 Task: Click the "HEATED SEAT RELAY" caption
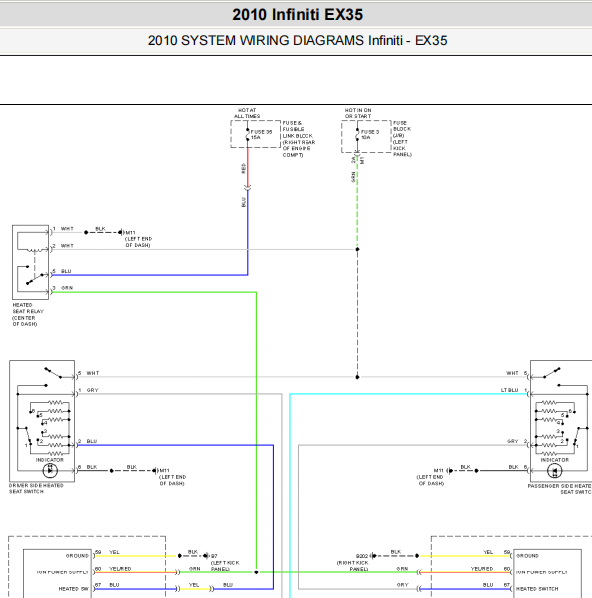click(27, 314)
